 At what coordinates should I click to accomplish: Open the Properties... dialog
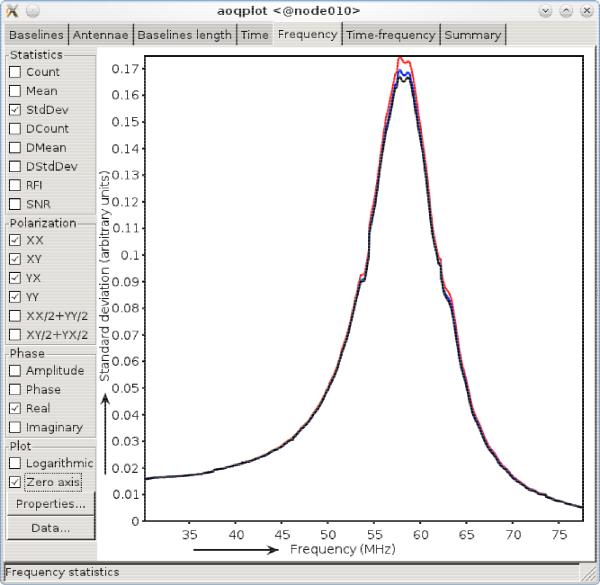(x=50, y=505)
